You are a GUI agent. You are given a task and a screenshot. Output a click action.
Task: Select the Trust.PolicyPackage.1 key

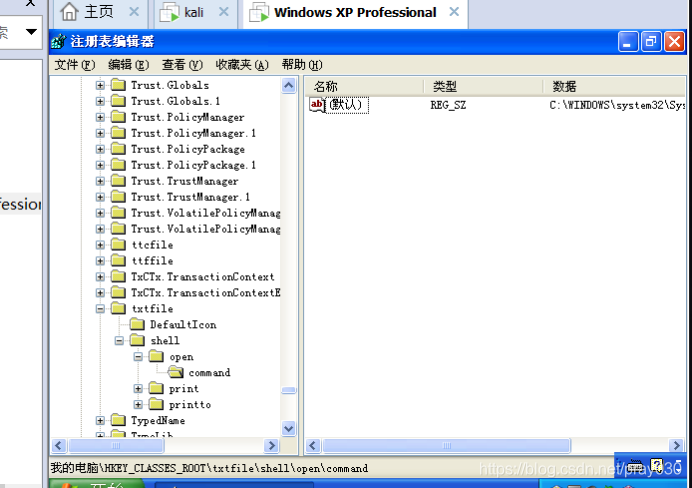click(193, 165)
